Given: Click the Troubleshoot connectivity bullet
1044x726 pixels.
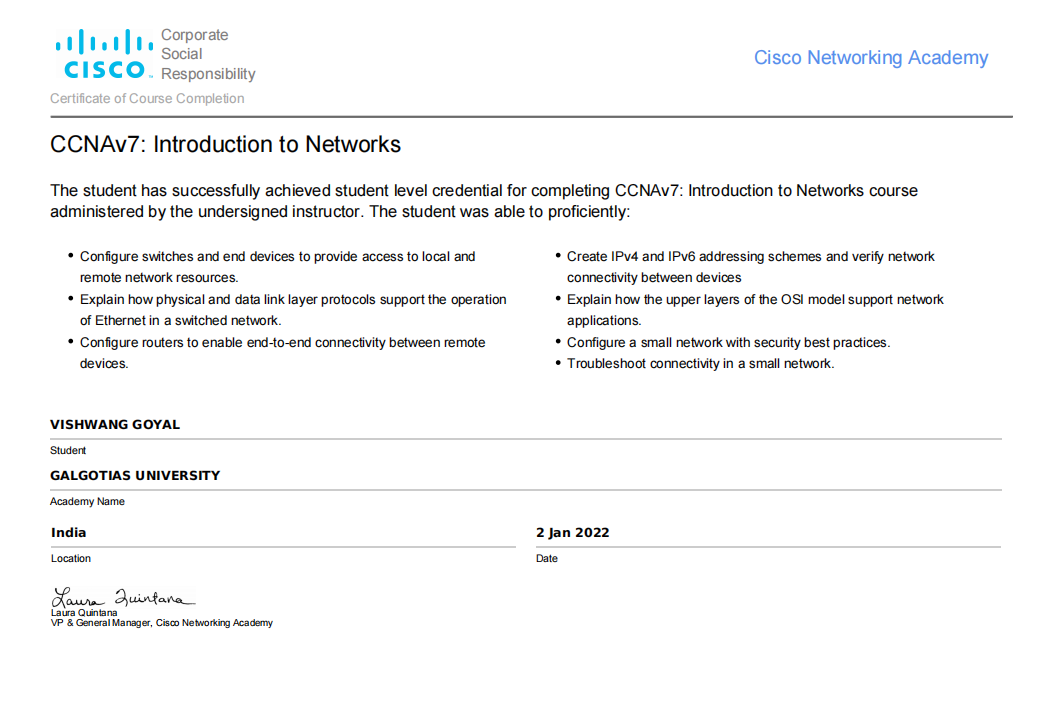Looking at the screenshot, I should pos(700,363).
